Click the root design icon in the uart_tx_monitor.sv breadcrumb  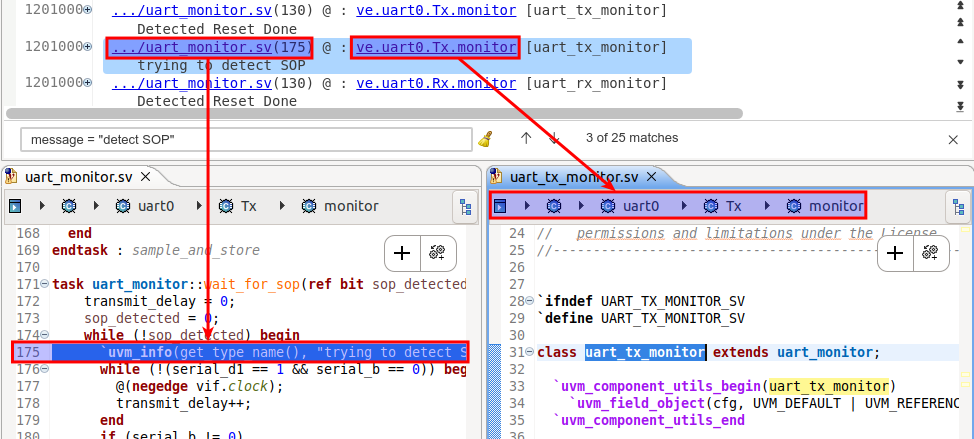coord(500,206)
